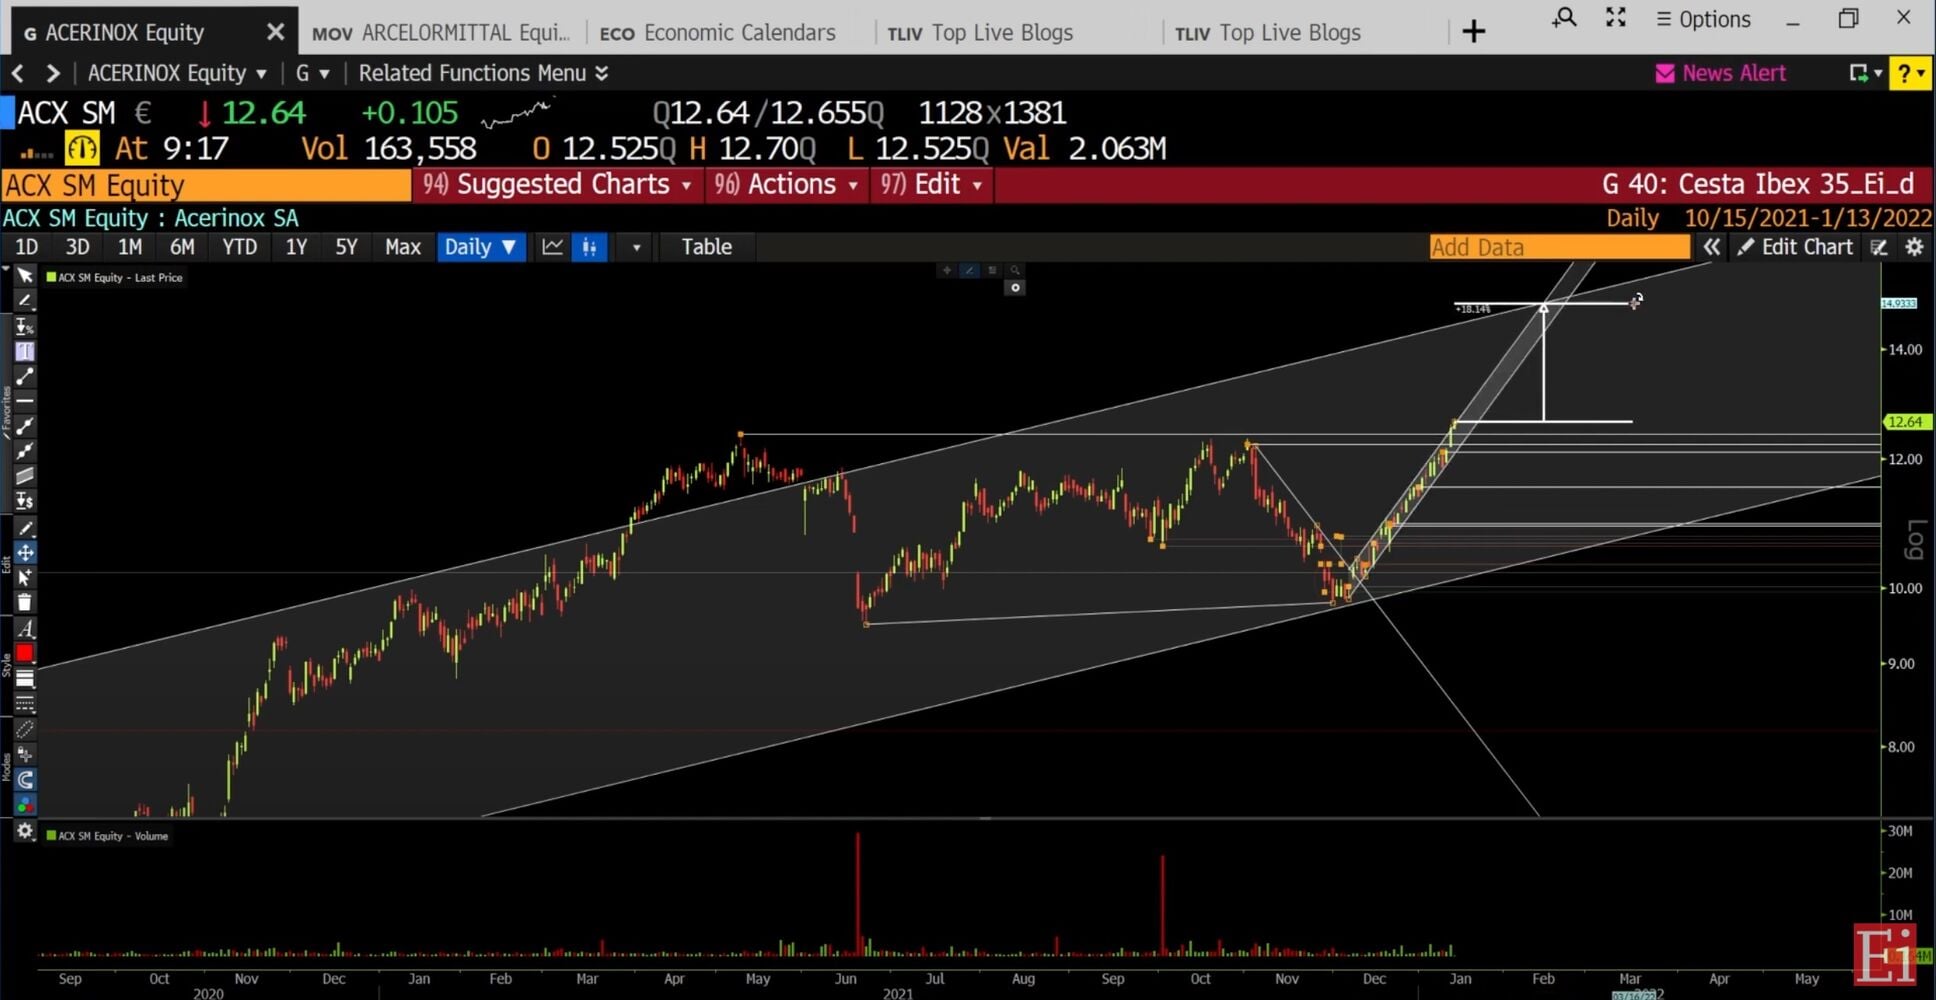The image size is (1936, 1000).
Task: Toggle the lasso selection mode
Action: click(x=25, y=729)
